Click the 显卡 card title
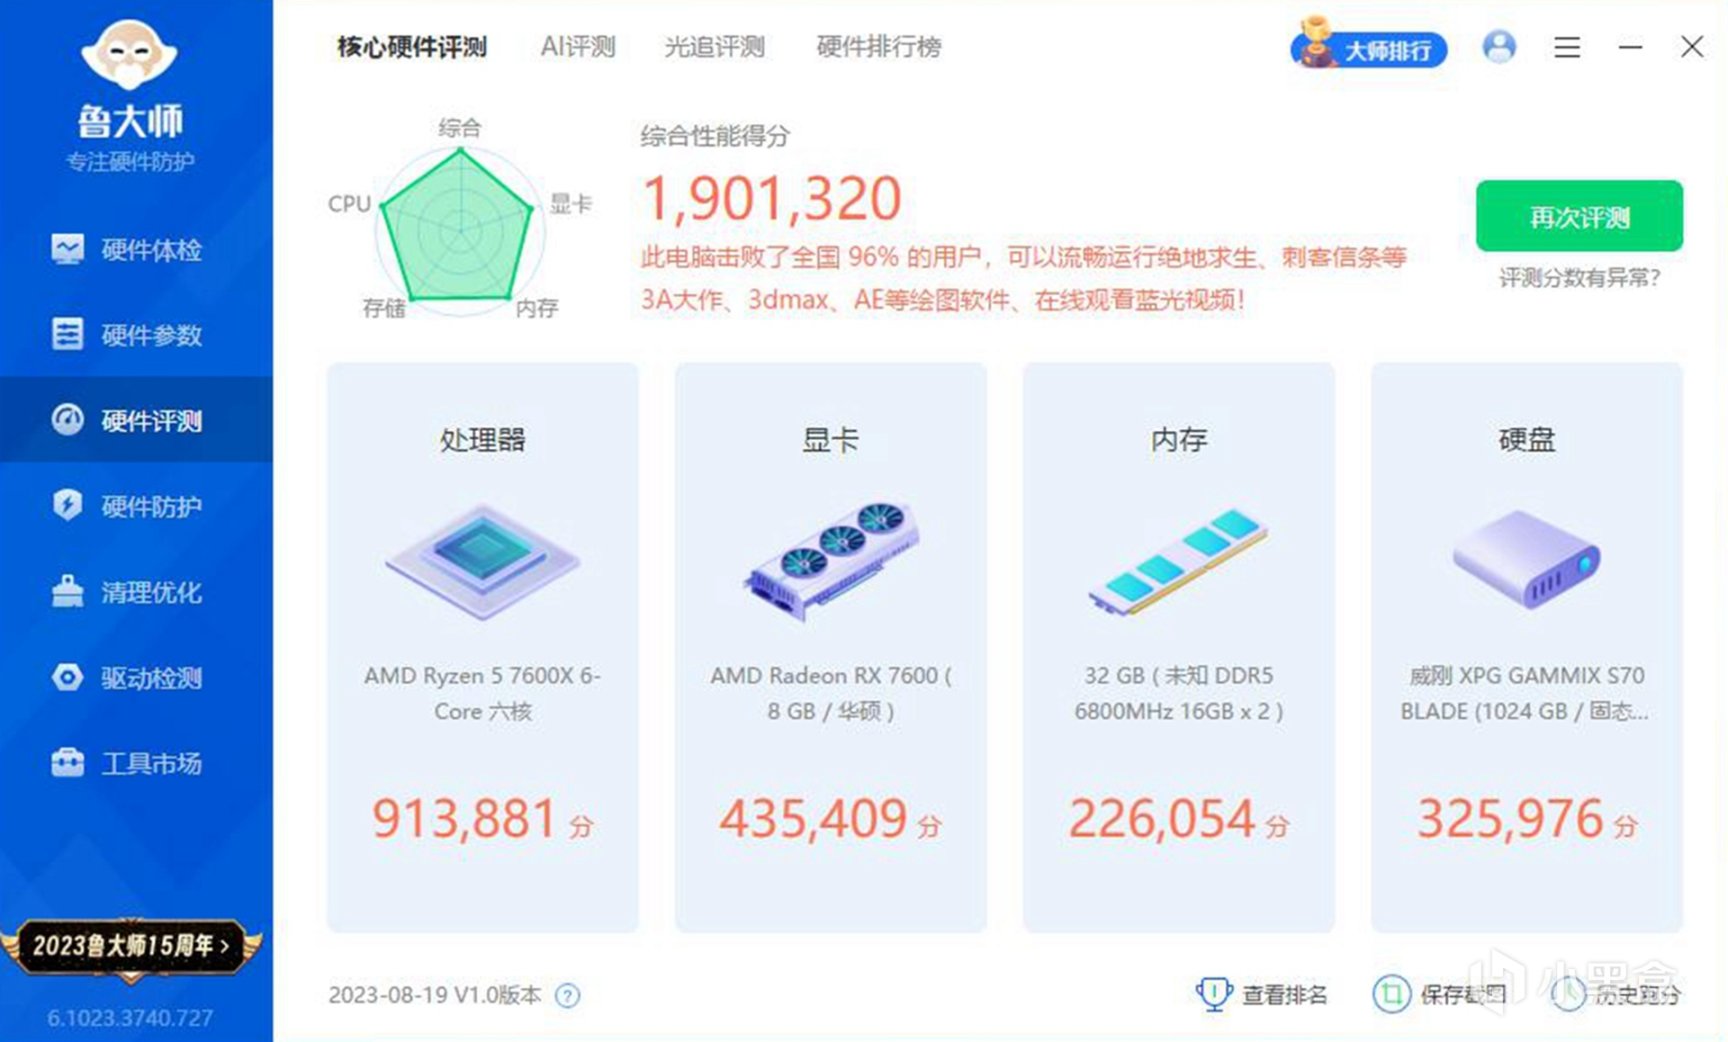The image size is (1728, 1042). [831, 440]
